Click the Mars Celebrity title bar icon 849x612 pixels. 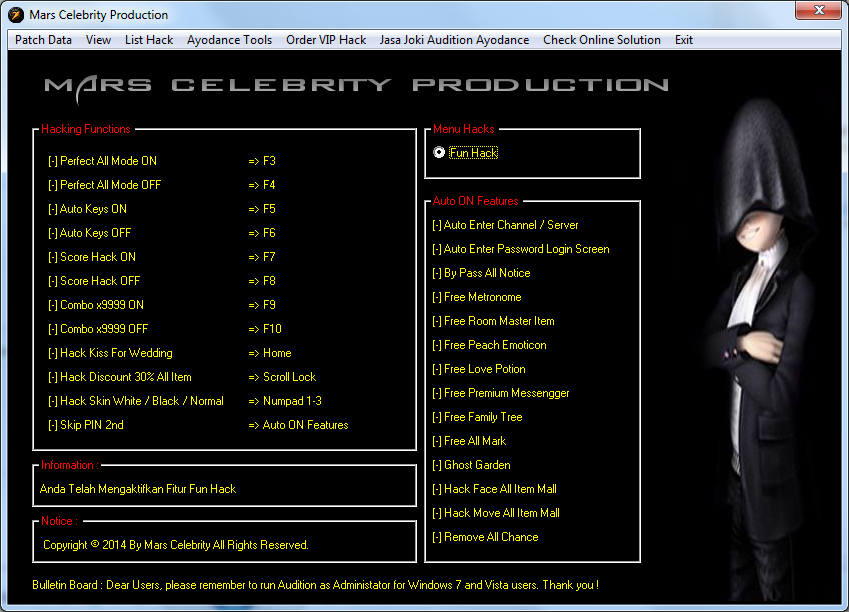[16, 15]
